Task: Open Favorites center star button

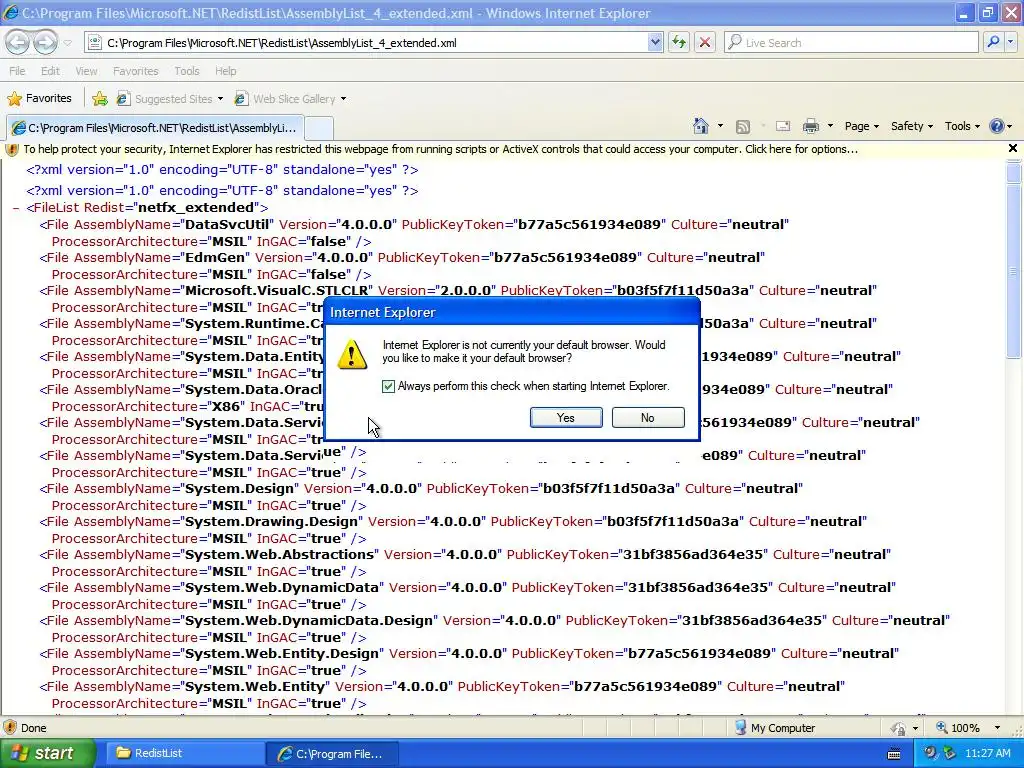Action: (x=39, y=98)
